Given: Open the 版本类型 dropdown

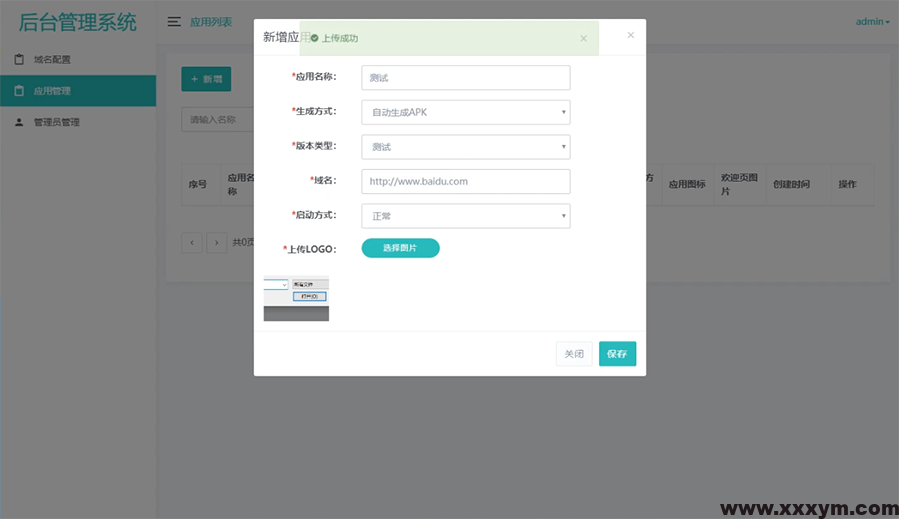Looking at the screenshot, I should (x=465, y=147).
